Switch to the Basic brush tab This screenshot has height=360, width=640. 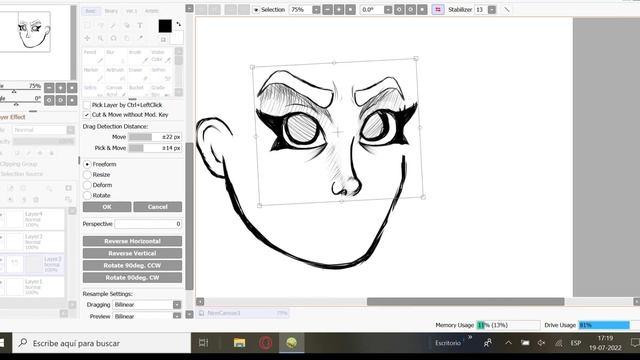click(x=91, y=11)
